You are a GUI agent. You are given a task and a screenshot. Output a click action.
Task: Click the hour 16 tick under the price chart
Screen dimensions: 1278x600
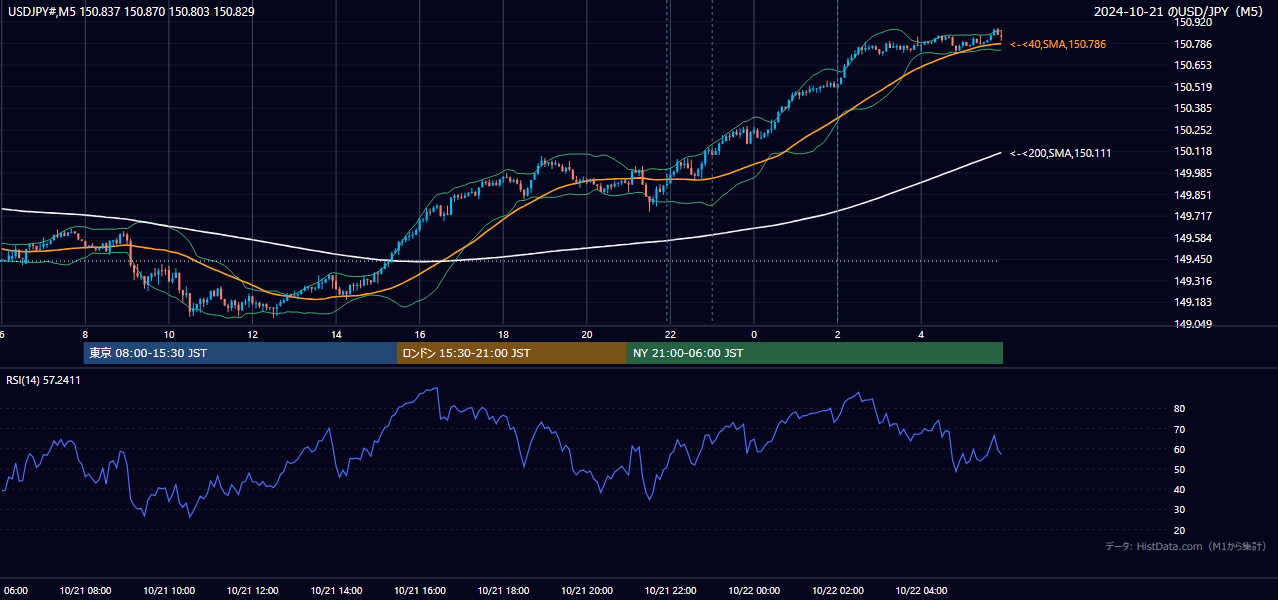tap(420, 334)
